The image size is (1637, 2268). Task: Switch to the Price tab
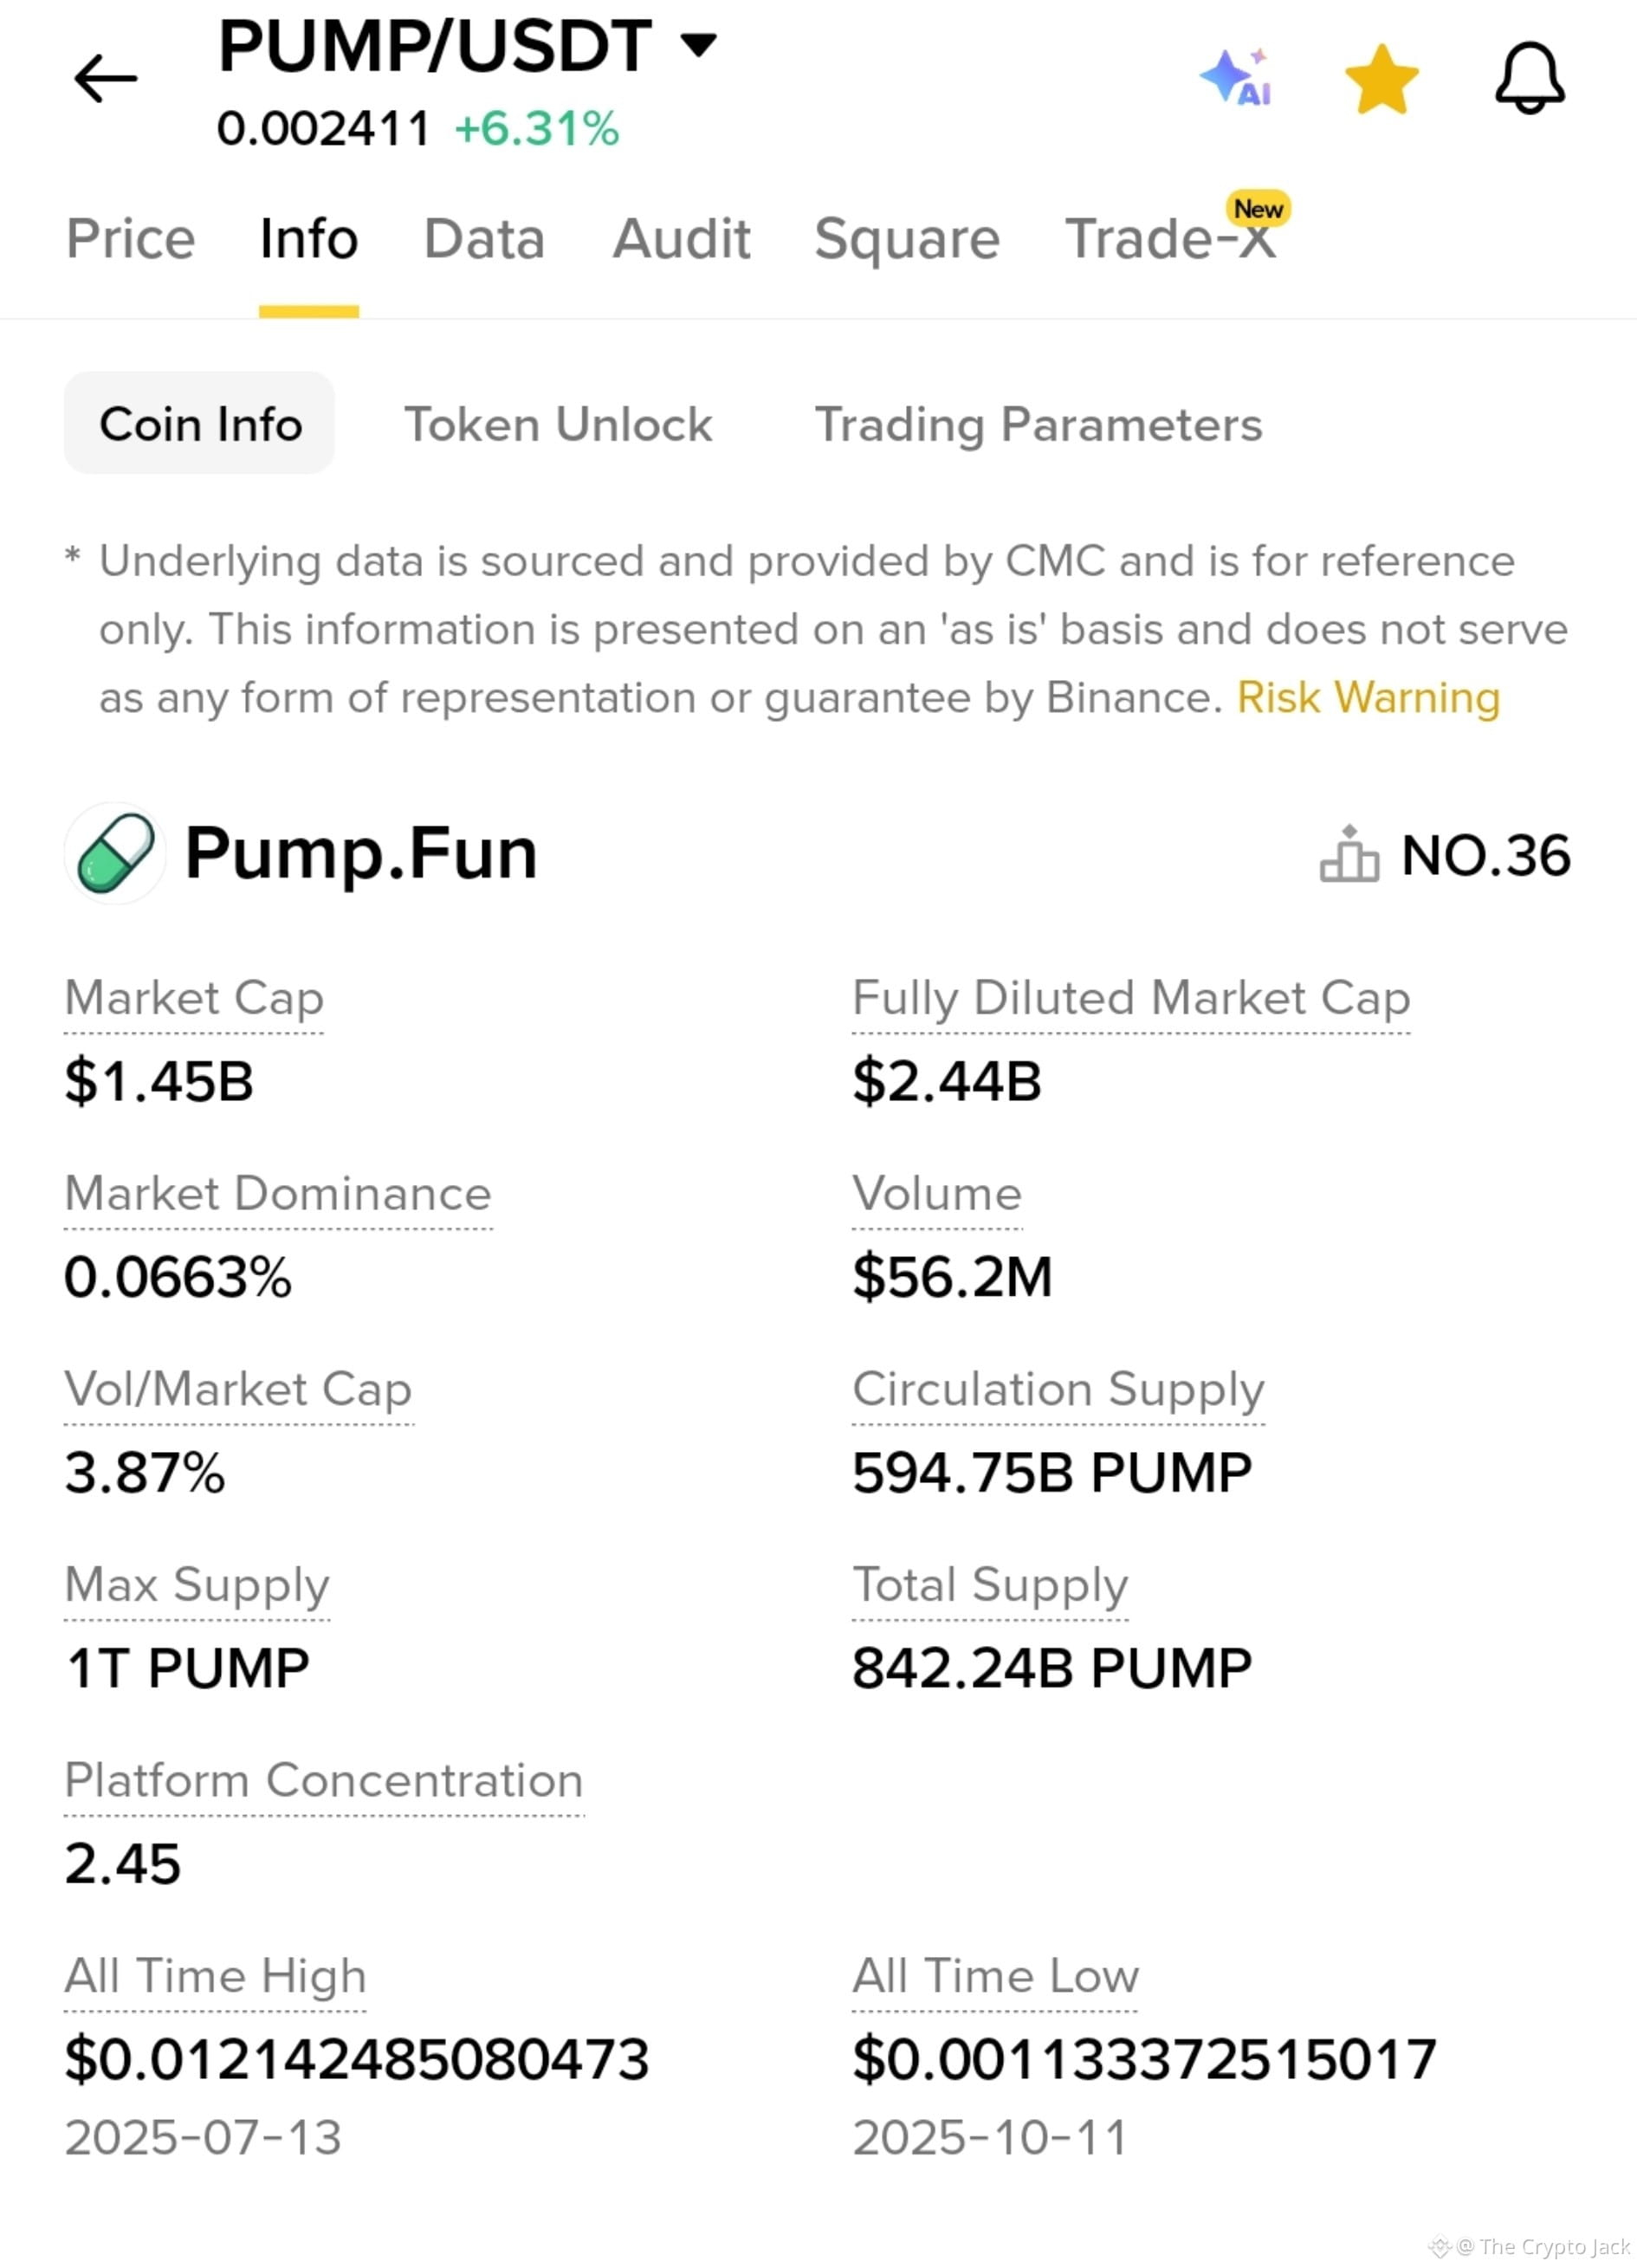[130, 239]
